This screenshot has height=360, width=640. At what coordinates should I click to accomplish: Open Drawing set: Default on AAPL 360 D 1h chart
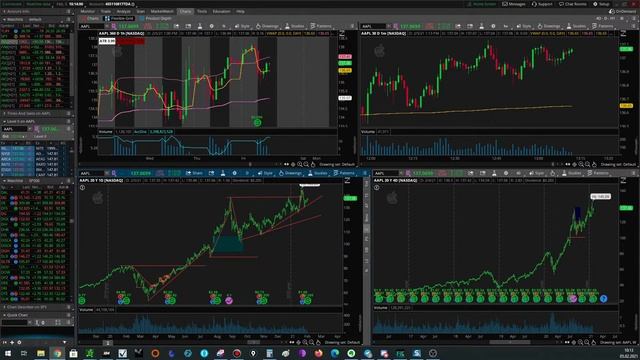click(x=337, y=164)
